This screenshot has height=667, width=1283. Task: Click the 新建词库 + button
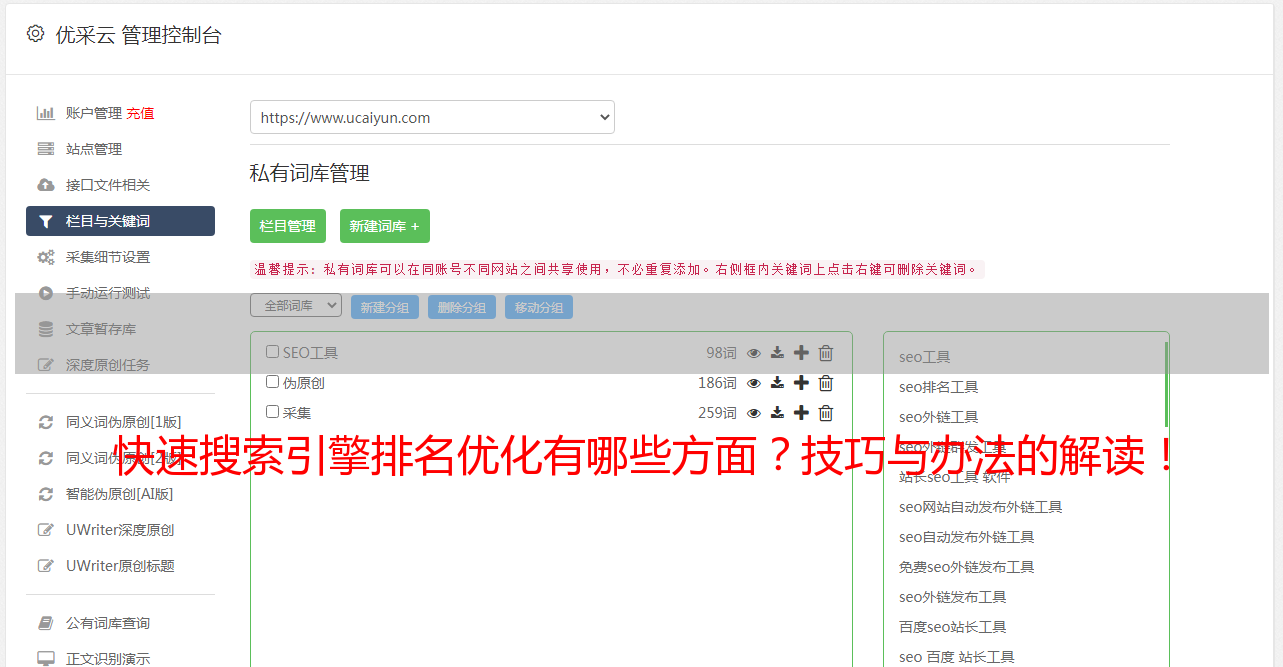pyautogui.click(x=385, y=226)
